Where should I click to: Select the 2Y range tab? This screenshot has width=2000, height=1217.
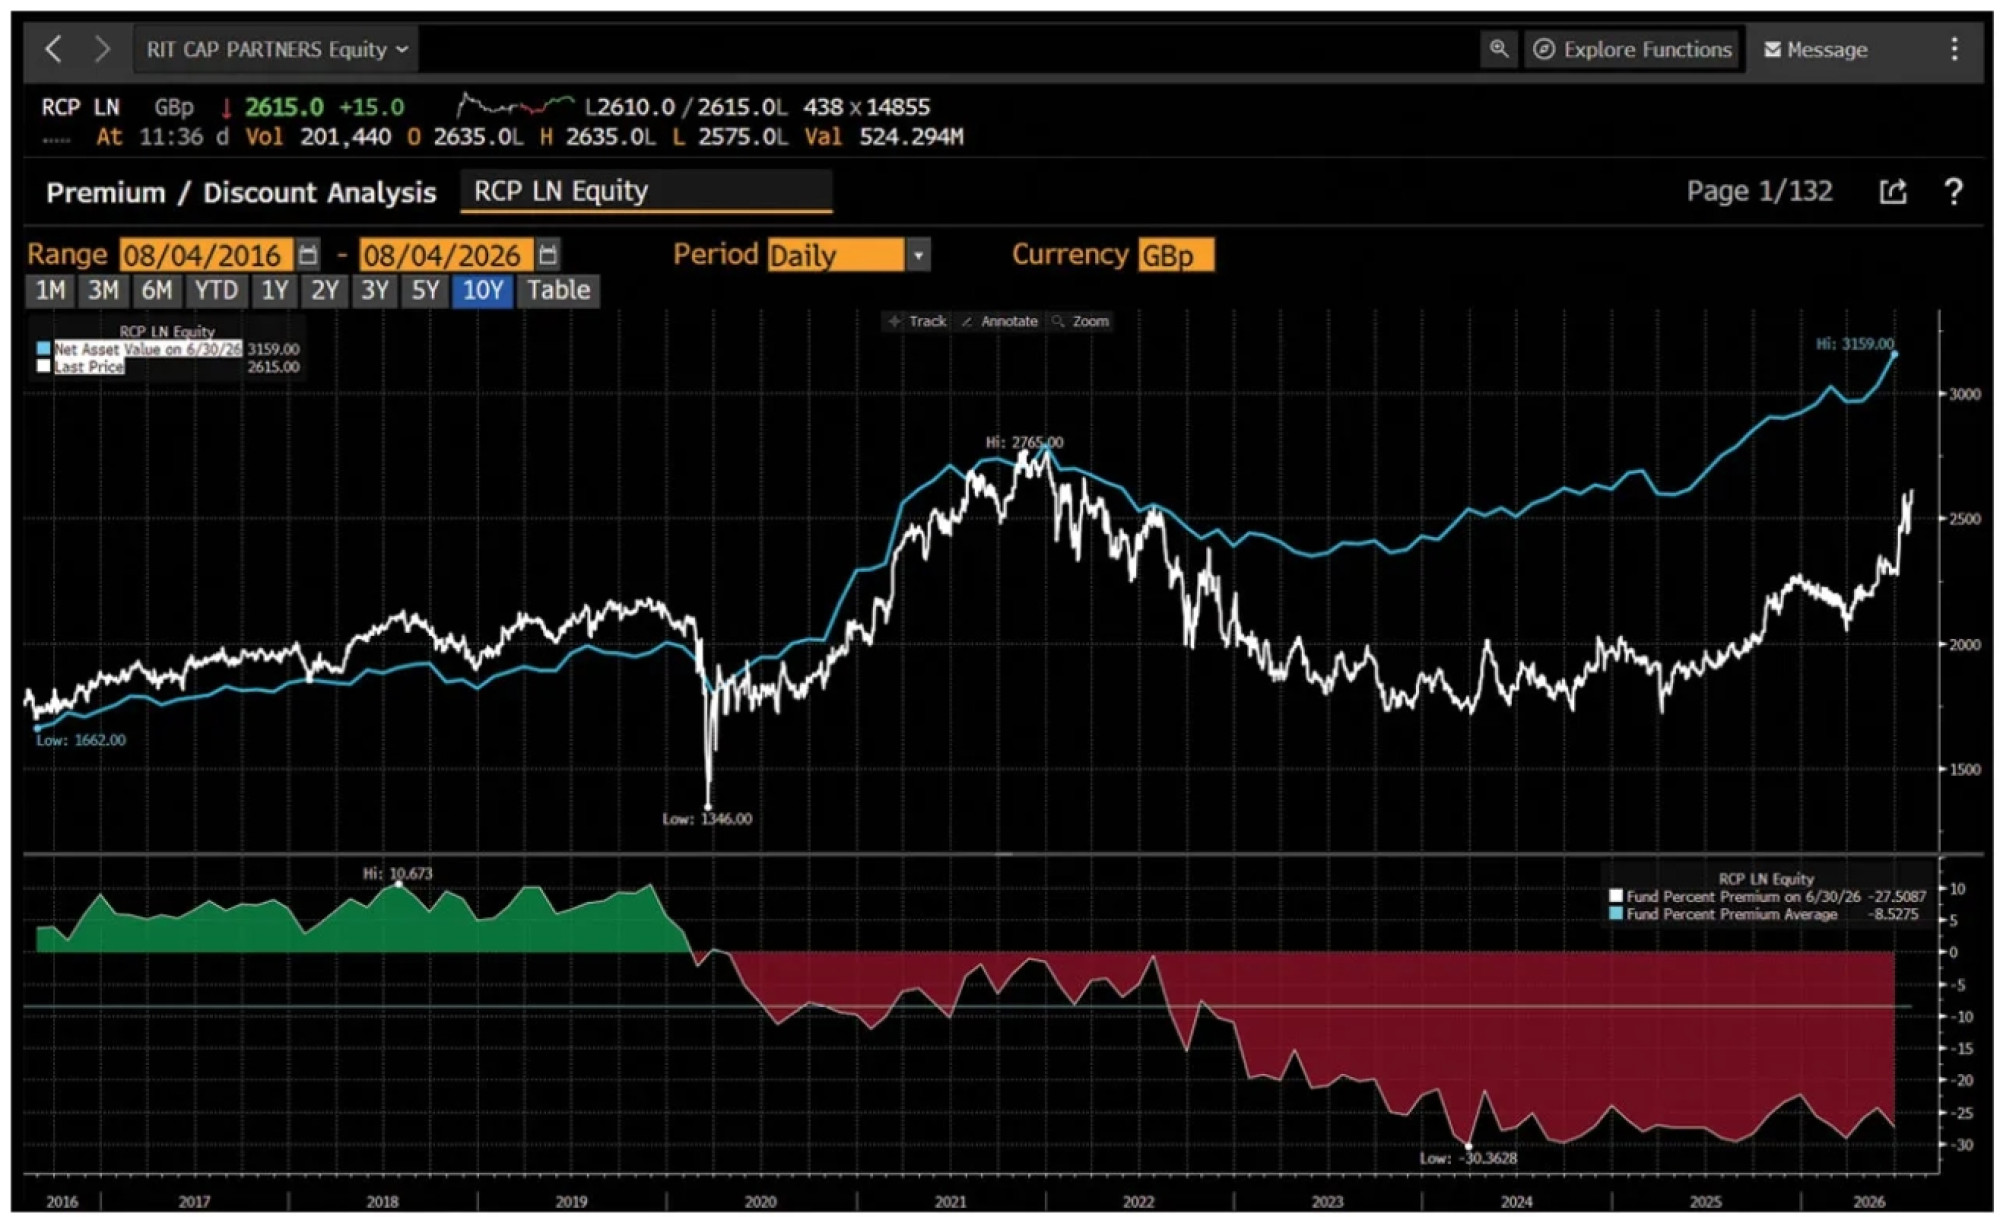point(324,291)
